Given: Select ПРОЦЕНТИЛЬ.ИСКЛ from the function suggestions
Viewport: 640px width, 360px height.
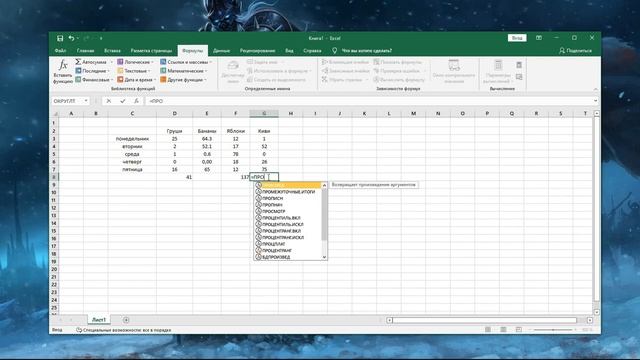Looking at the screenshot, I should 288,224.
